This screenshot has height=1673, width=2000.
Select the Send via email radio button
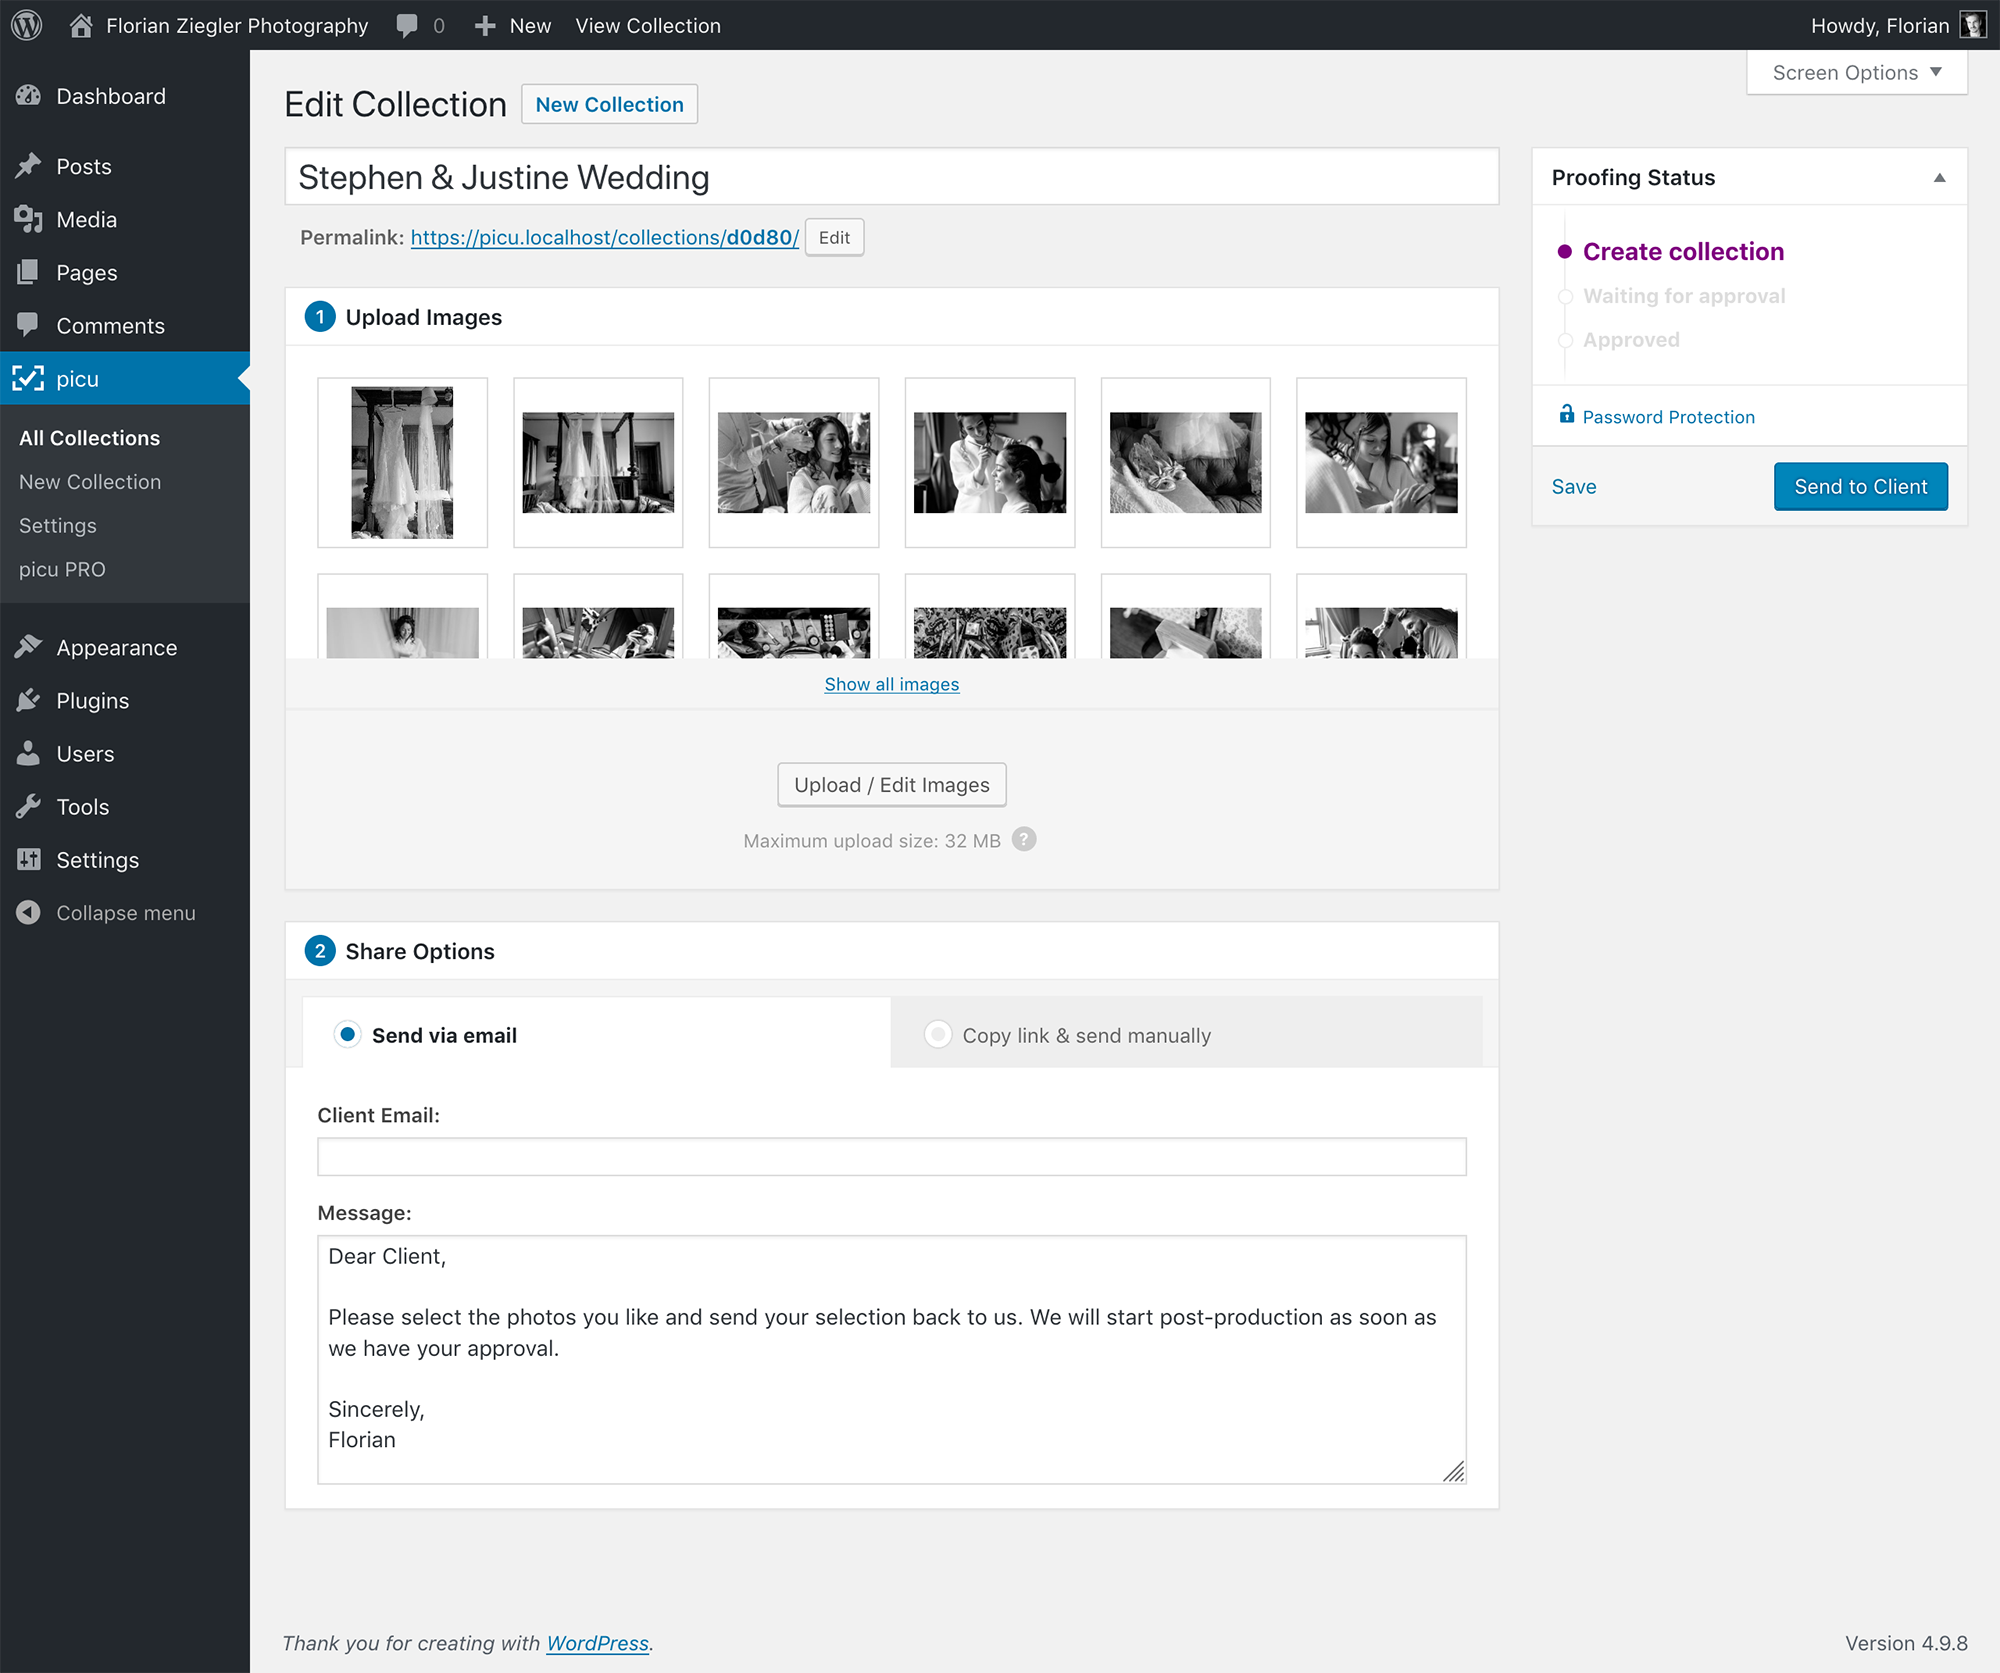[x=347, y=1034]
